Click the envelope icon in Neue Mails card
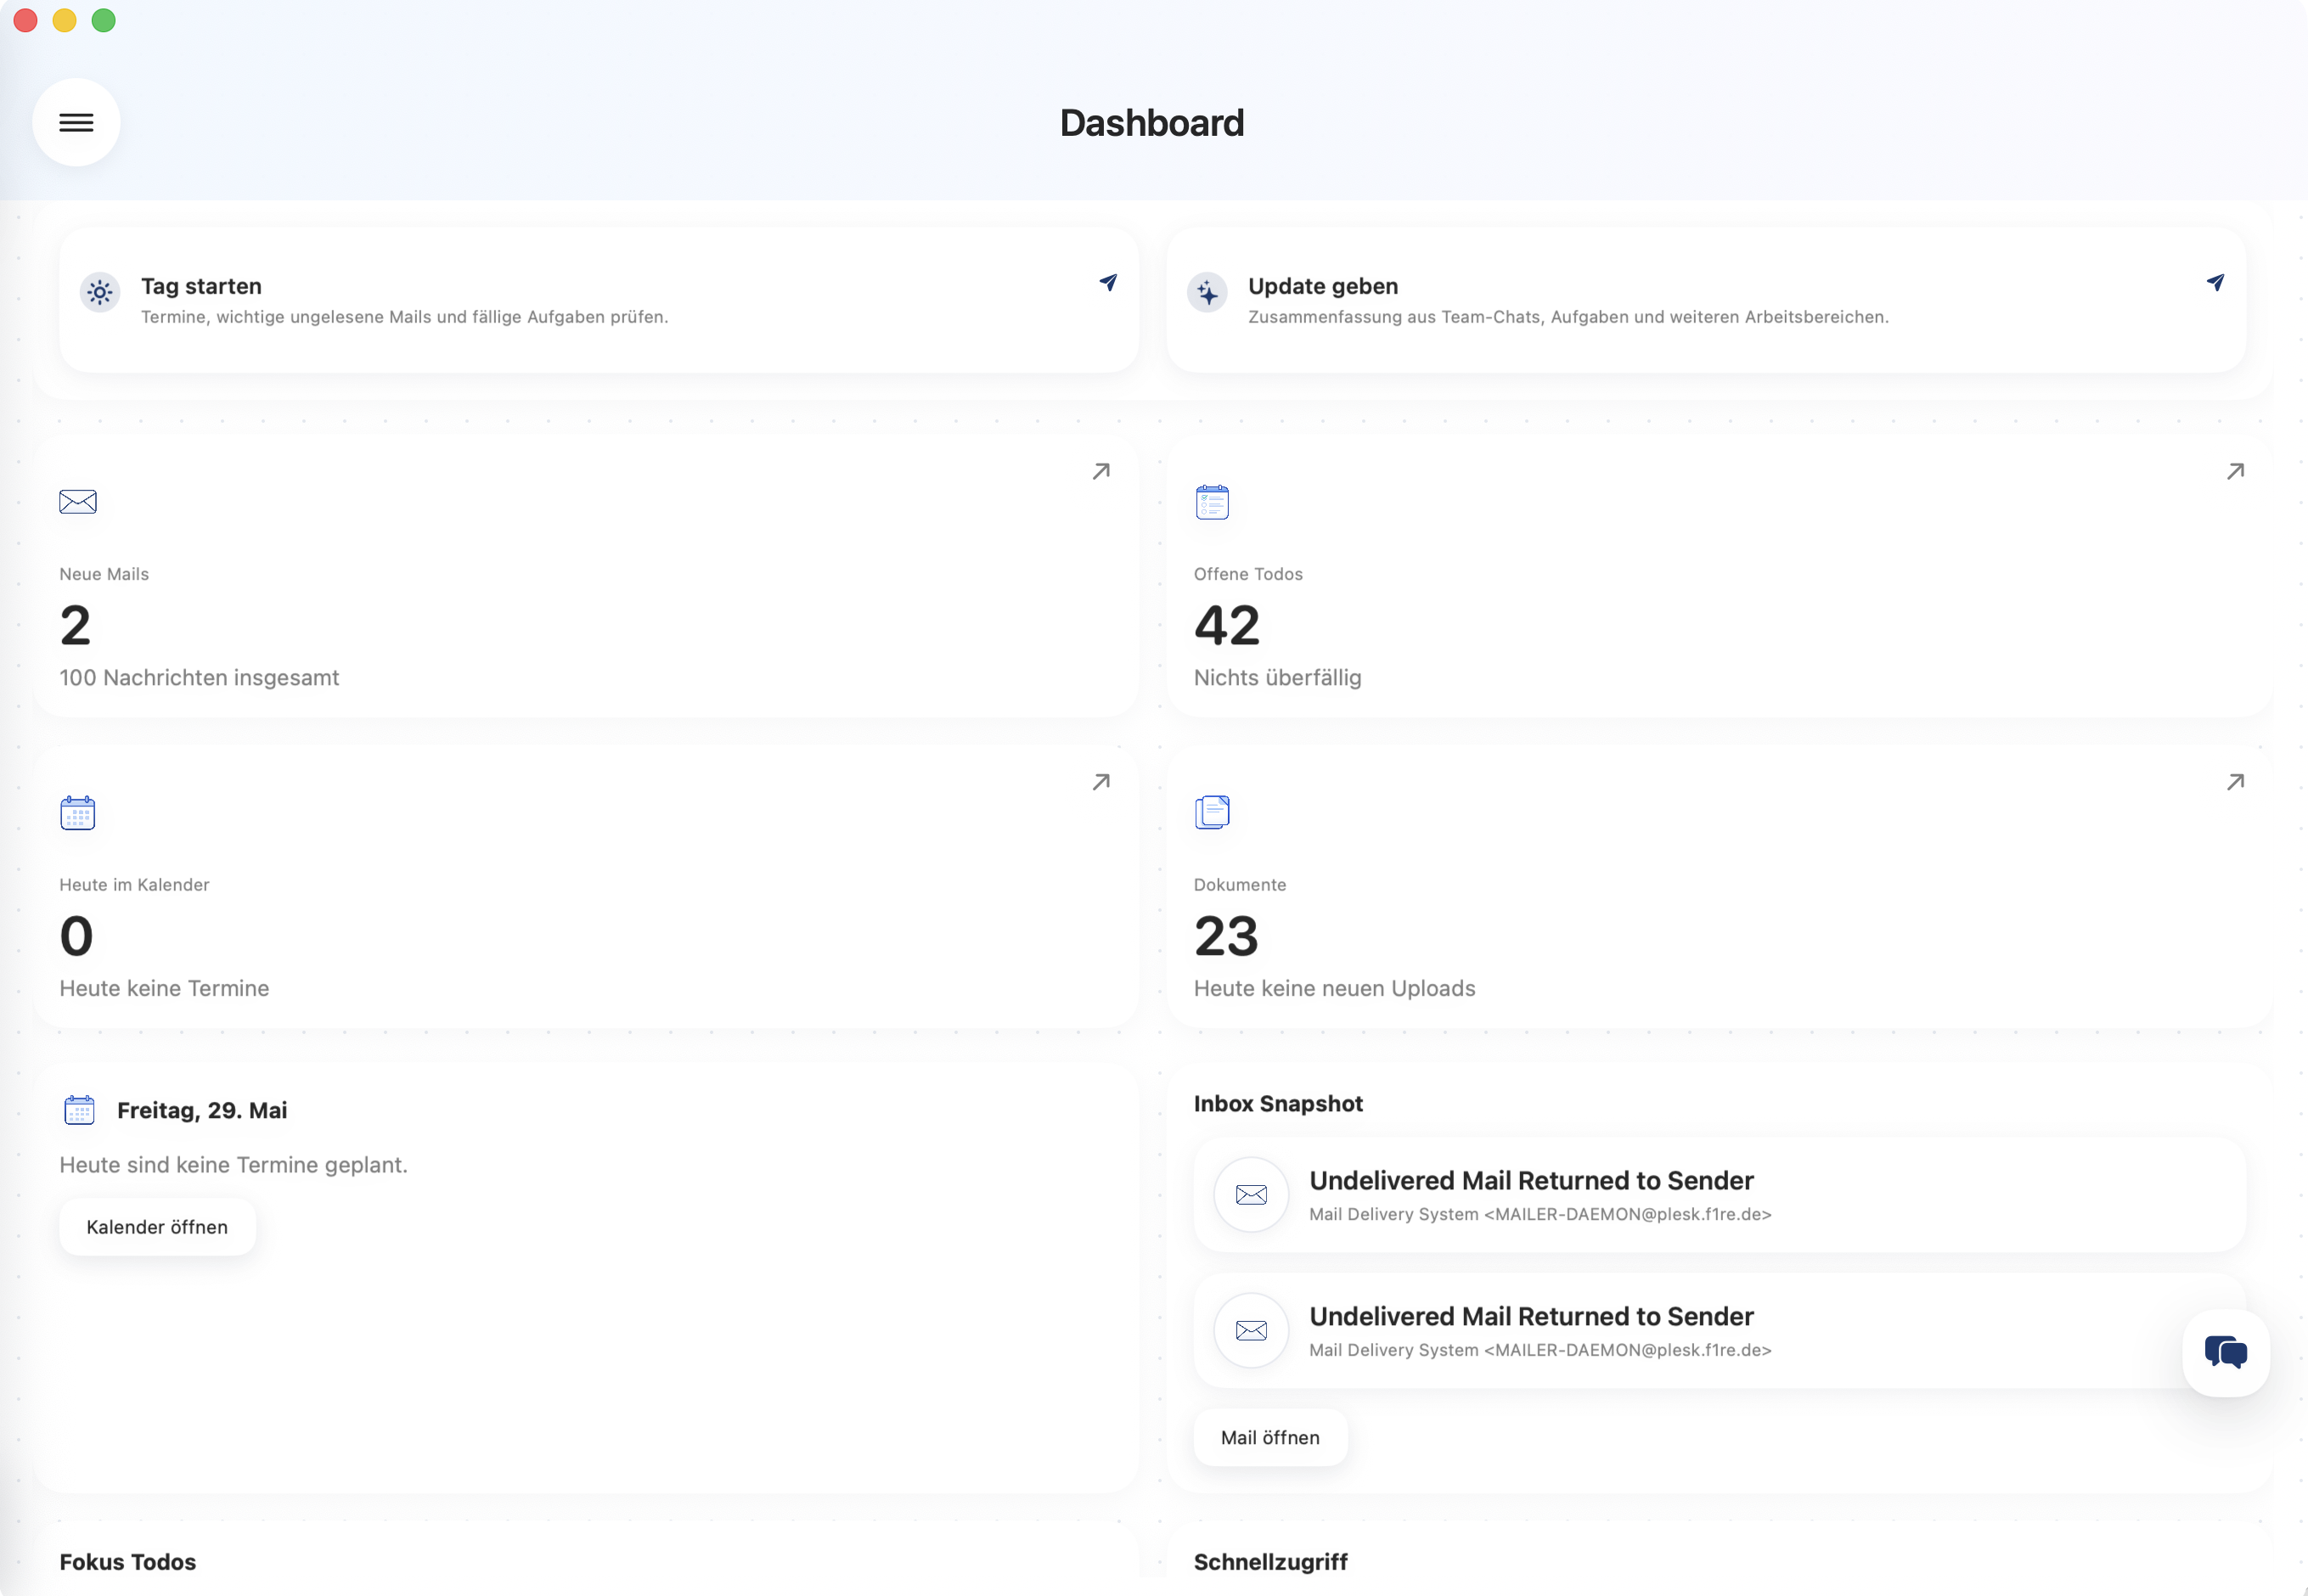The width and height of the screenshot is (2308, 1596). (x=78, y=501)
